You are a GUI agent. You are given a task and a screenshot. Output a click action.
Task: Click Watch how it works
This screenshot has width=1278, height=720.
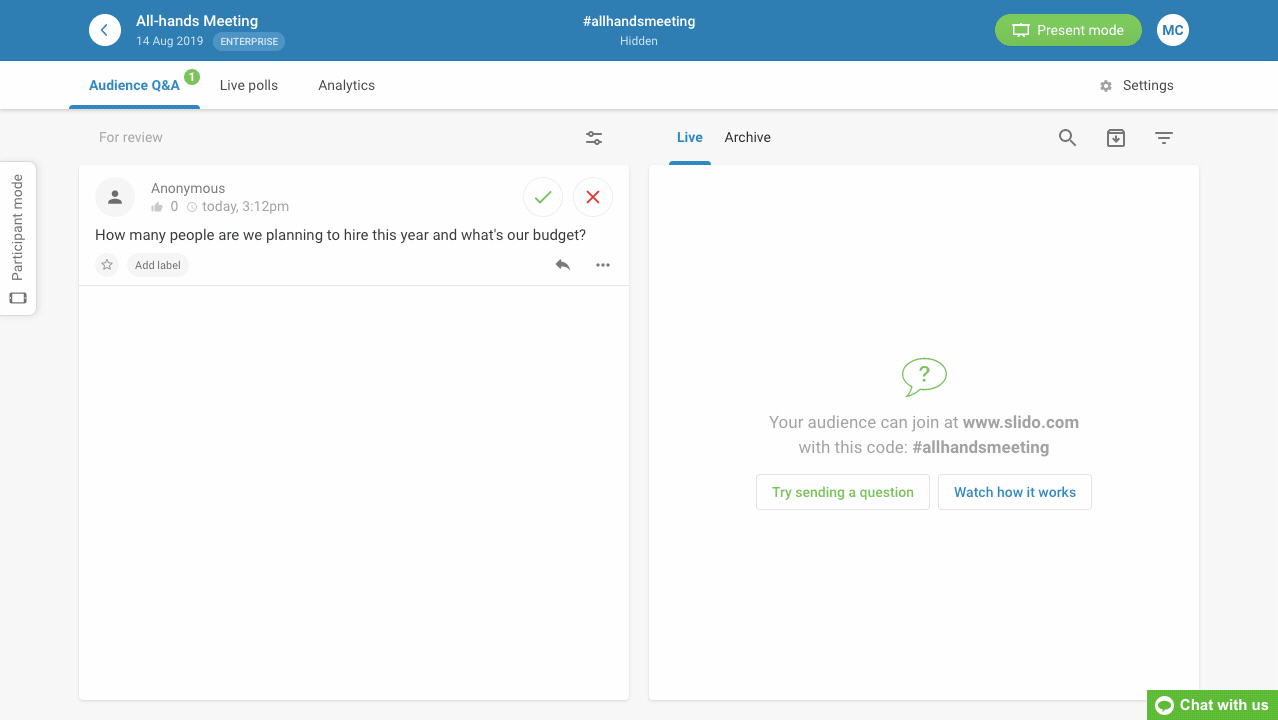(x=1014, y=492)
